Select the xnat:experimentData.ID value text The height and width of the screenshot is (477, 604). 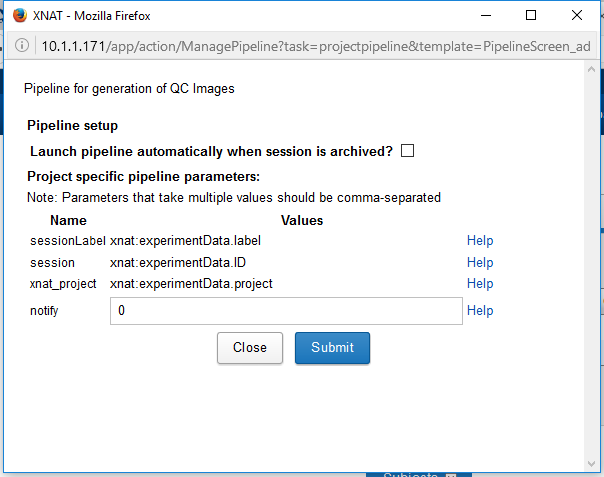[x=177, y=262]
